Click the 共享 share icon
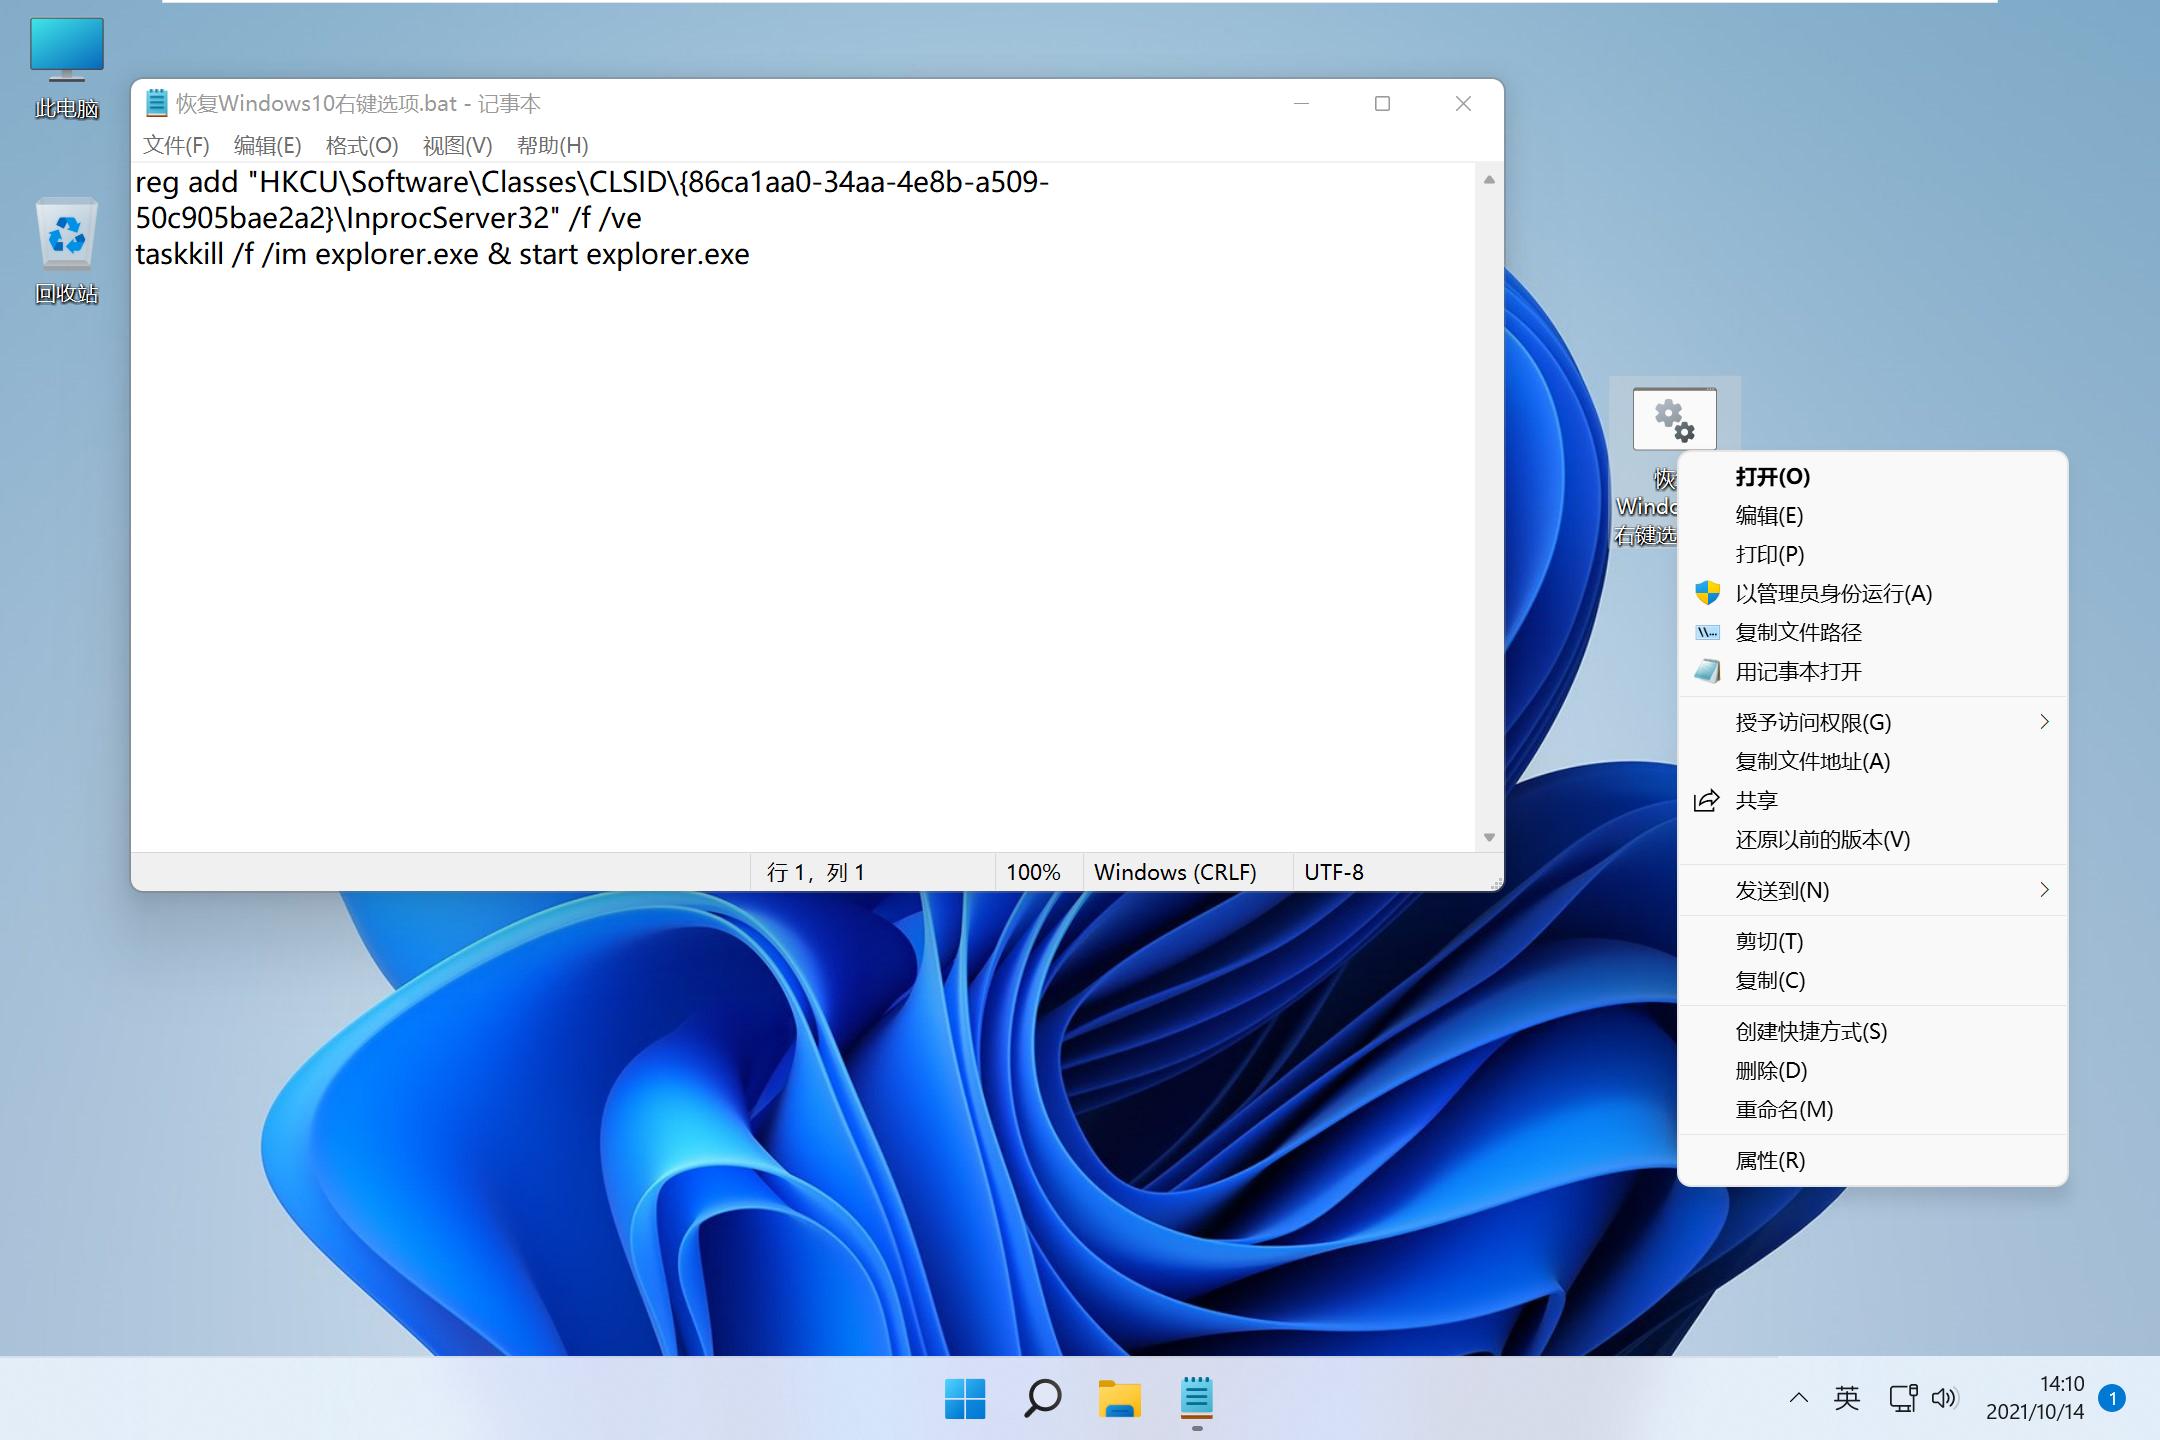This screenshot has width=2160, height=1440. (1707, 799)
